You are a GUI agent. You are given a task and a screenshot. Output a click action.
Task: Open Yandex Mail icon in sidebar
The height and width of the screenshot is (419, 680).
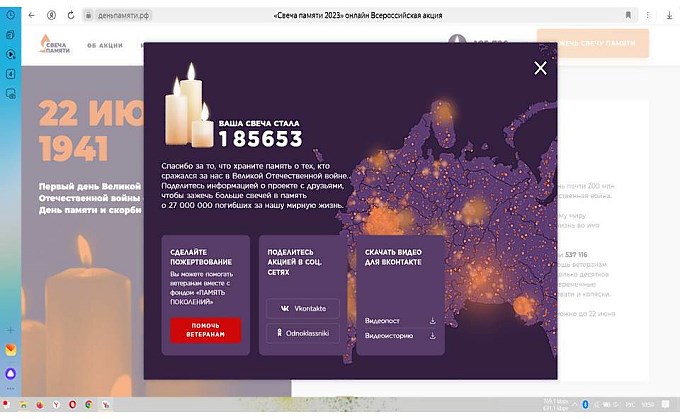pos(10,350)
